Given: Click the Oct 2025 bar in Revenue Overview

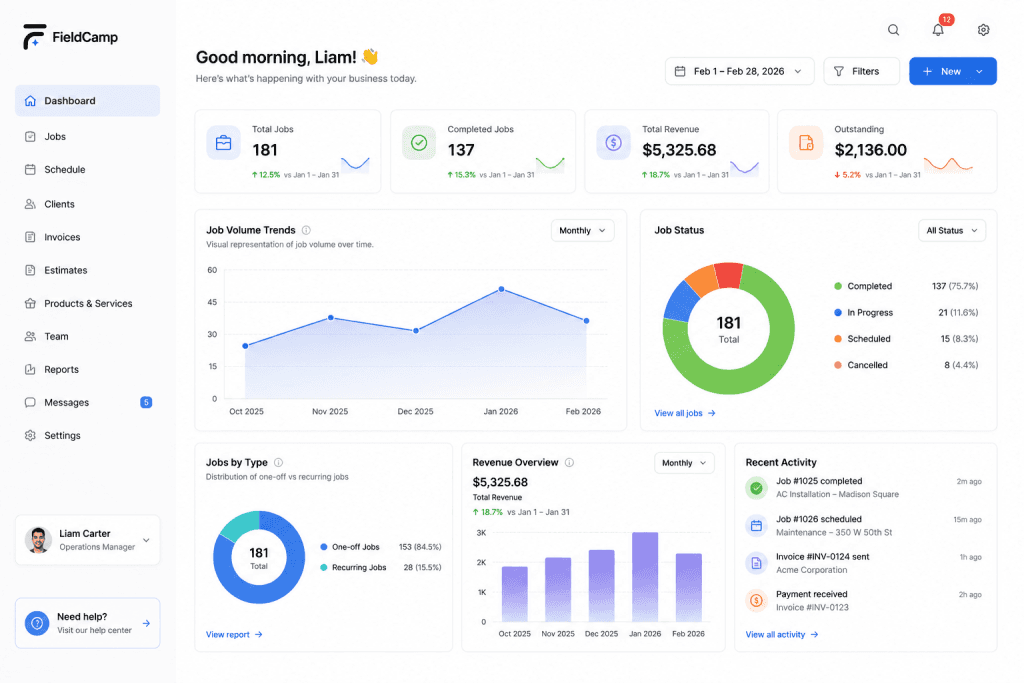Looking at the screenshot, I should 515,594.
